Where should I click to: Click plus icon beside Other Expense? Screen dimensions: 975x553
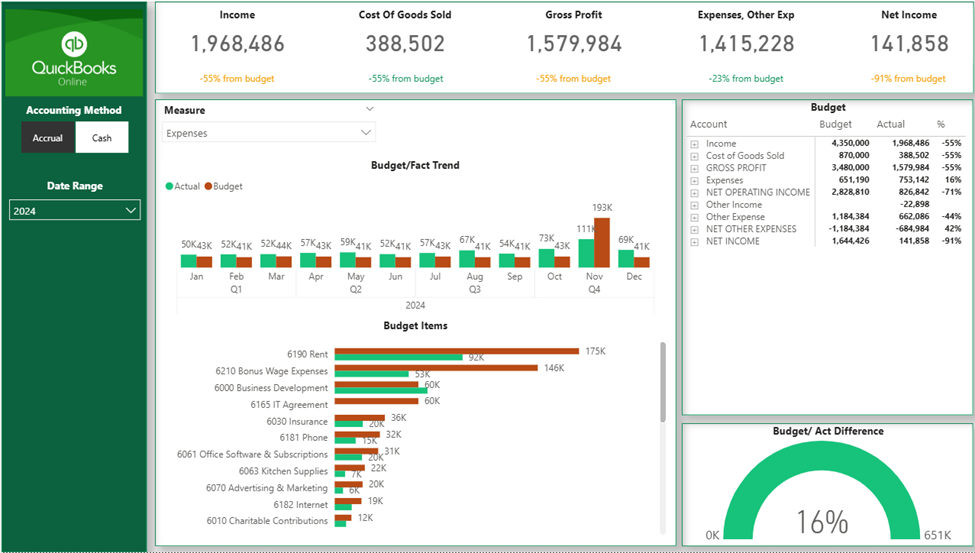pyautogui.click(x=694, y=217)
